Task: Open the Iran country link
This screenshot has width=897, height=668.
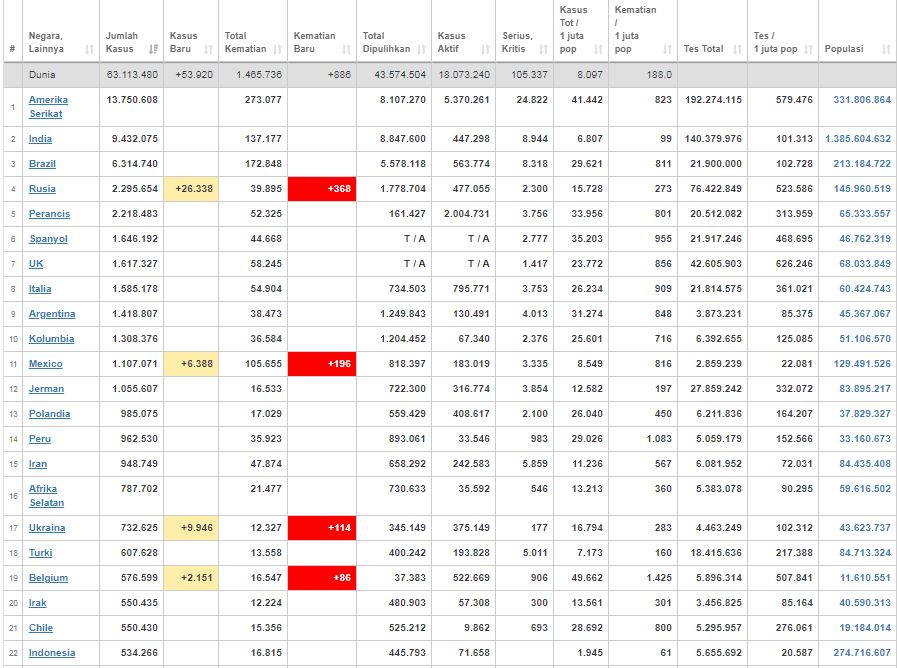Action: (38, 464)
